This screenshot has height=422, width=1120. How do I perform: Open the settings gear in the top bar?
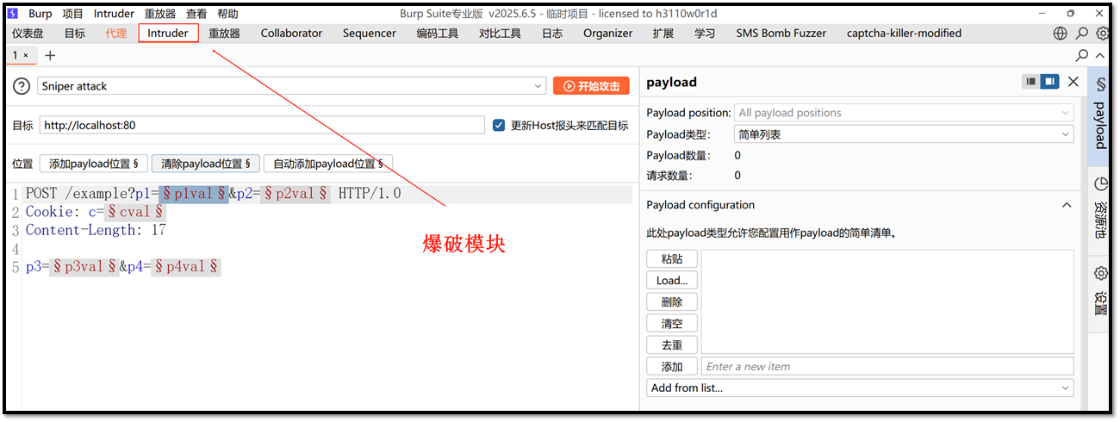click(x=1103, y=34)
